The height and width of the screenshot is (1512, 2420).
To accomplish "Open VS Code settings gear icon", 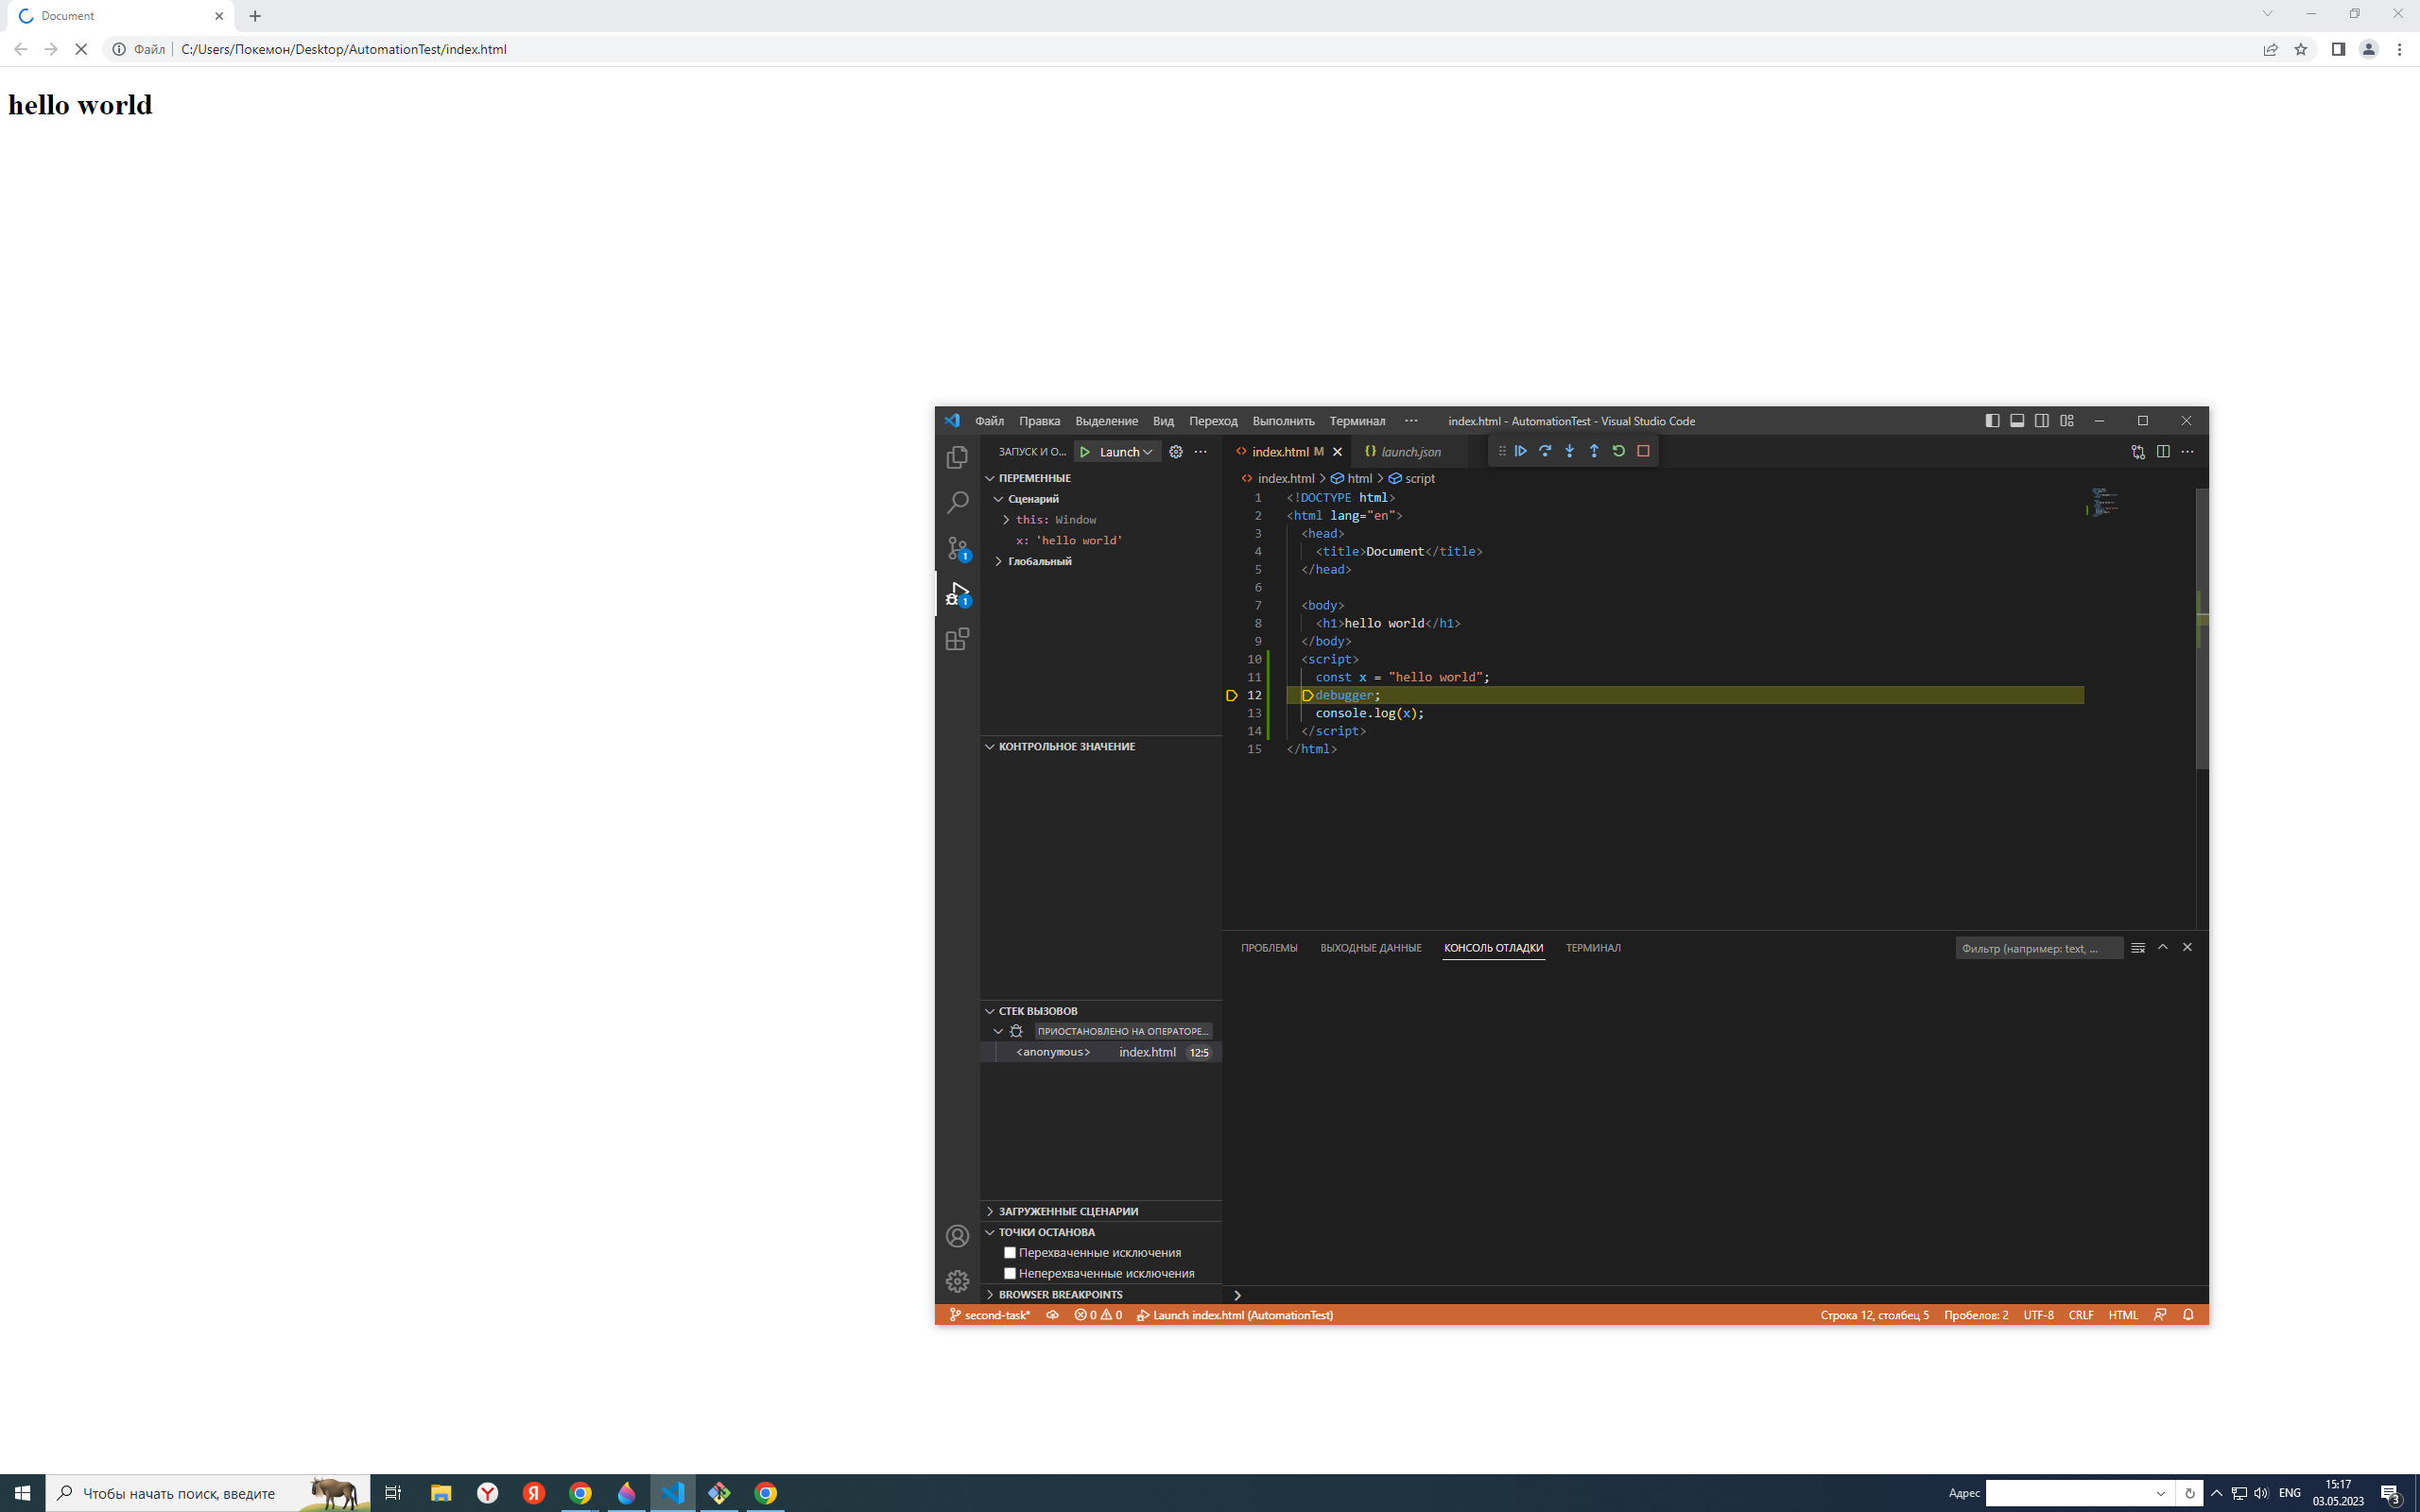I will coord(956,1281).
